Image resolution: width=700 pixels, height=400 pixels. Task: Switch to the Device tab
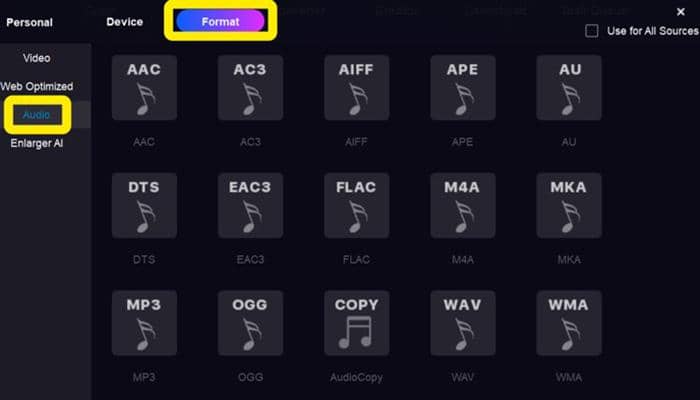pos(125,22)
